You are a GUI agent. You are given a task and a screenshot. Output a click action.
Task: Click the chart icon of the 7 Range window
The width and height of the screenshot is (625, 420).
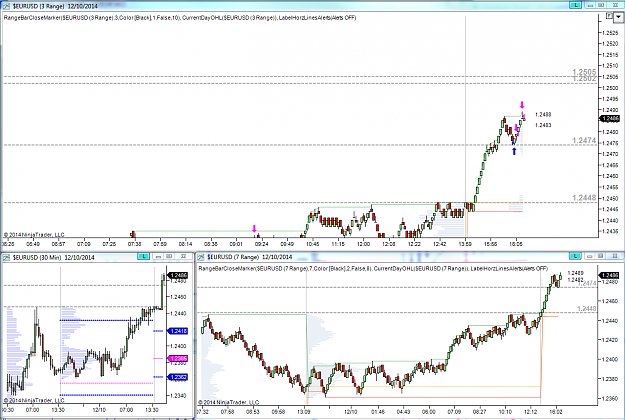(x=201, y=257)
